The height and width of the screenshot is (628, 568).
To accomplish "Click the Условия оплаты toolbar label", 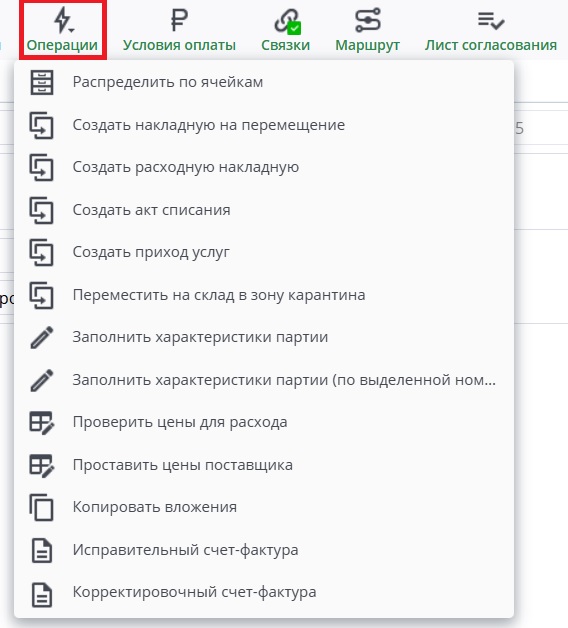I will tap(179, 45).
